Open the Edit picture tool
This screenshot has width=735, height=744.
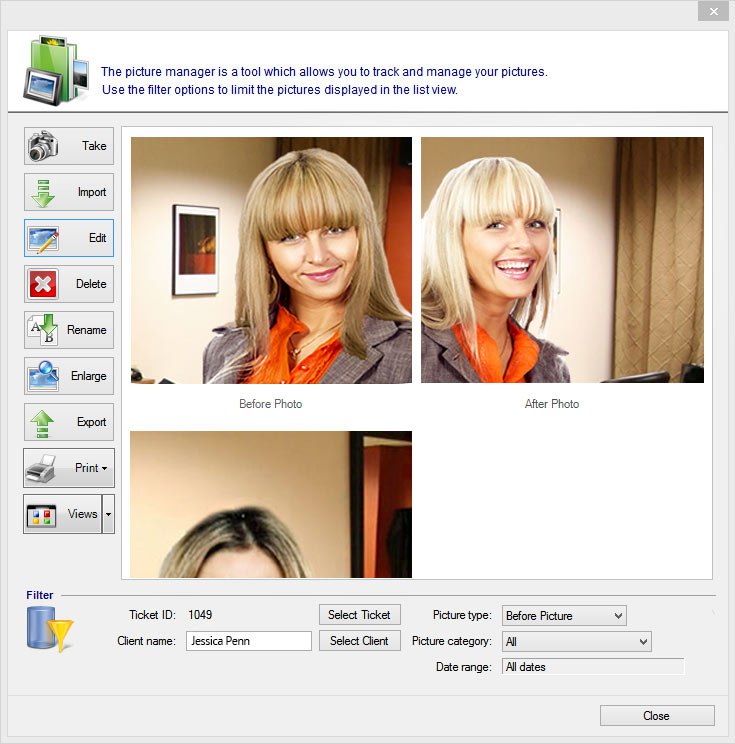coord(68,238)
